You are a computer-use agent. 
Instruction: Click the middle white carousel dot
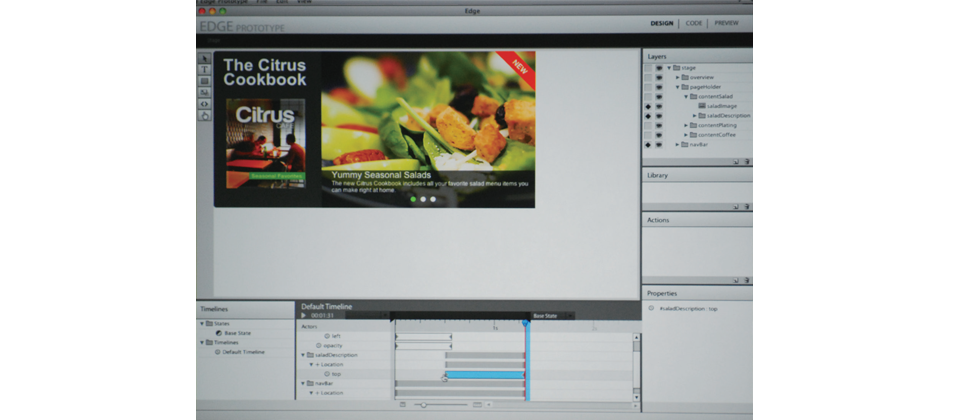tap(423, 199)
